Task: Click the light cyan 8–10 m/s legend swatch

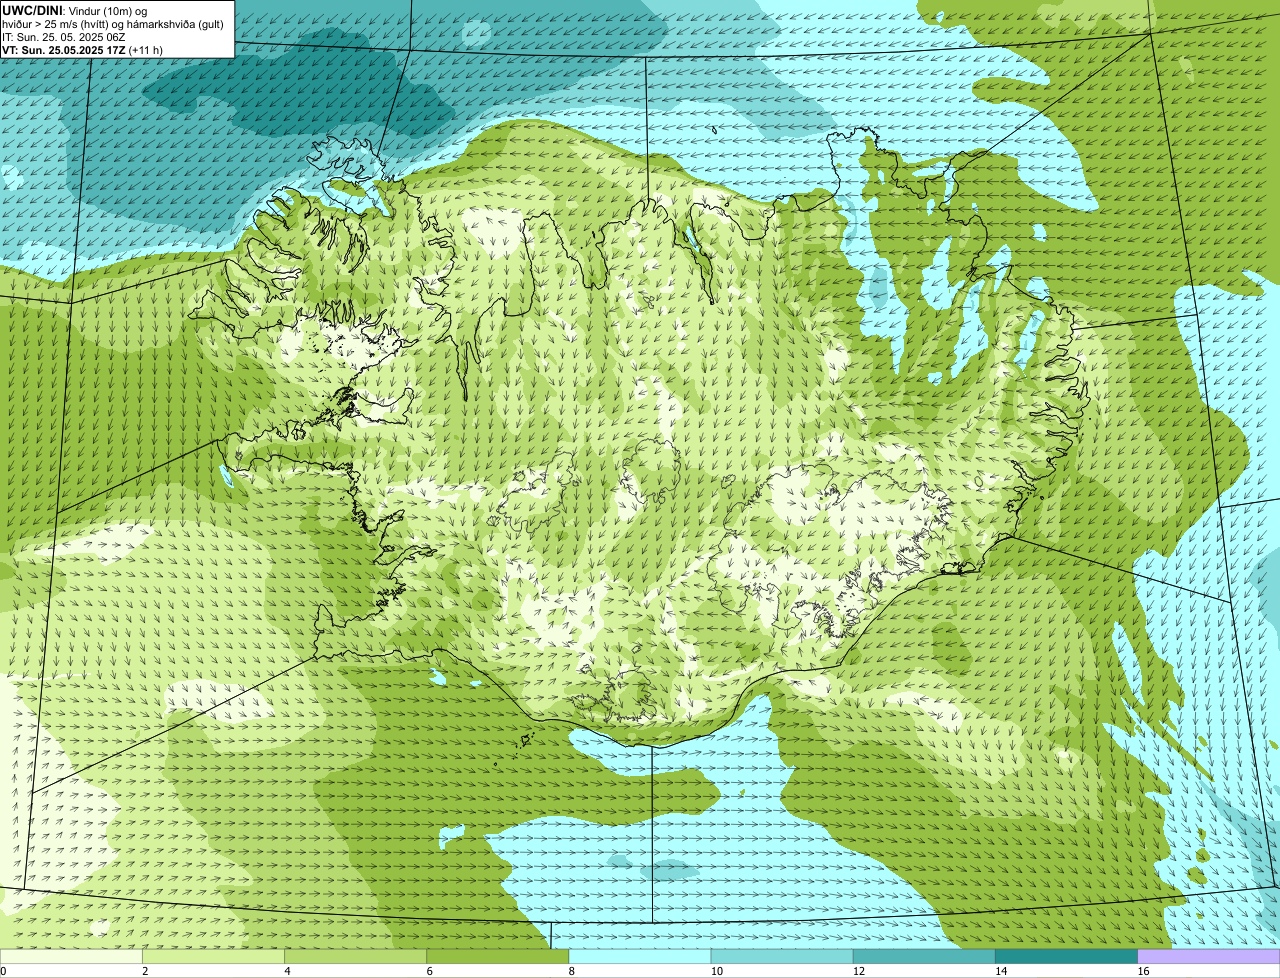Action: pyautogui.click(x=640, y=956)
